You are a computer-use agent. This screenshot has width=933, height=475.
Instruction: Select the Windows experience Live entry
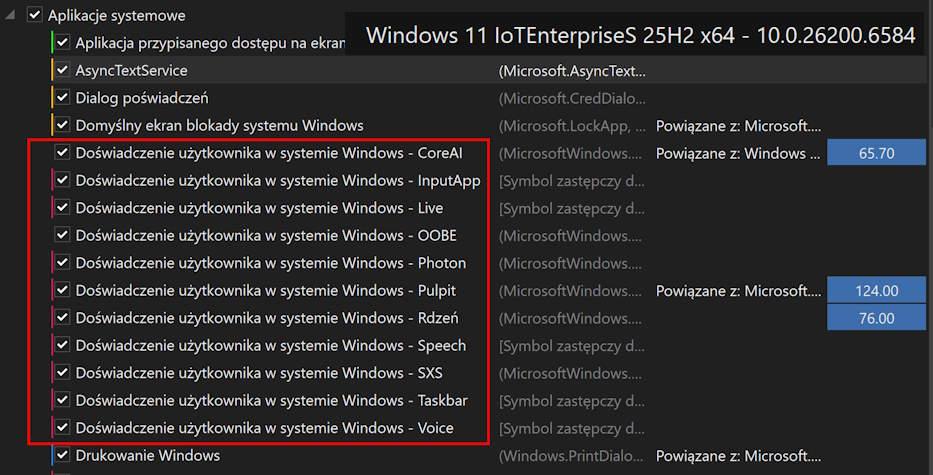259,208
